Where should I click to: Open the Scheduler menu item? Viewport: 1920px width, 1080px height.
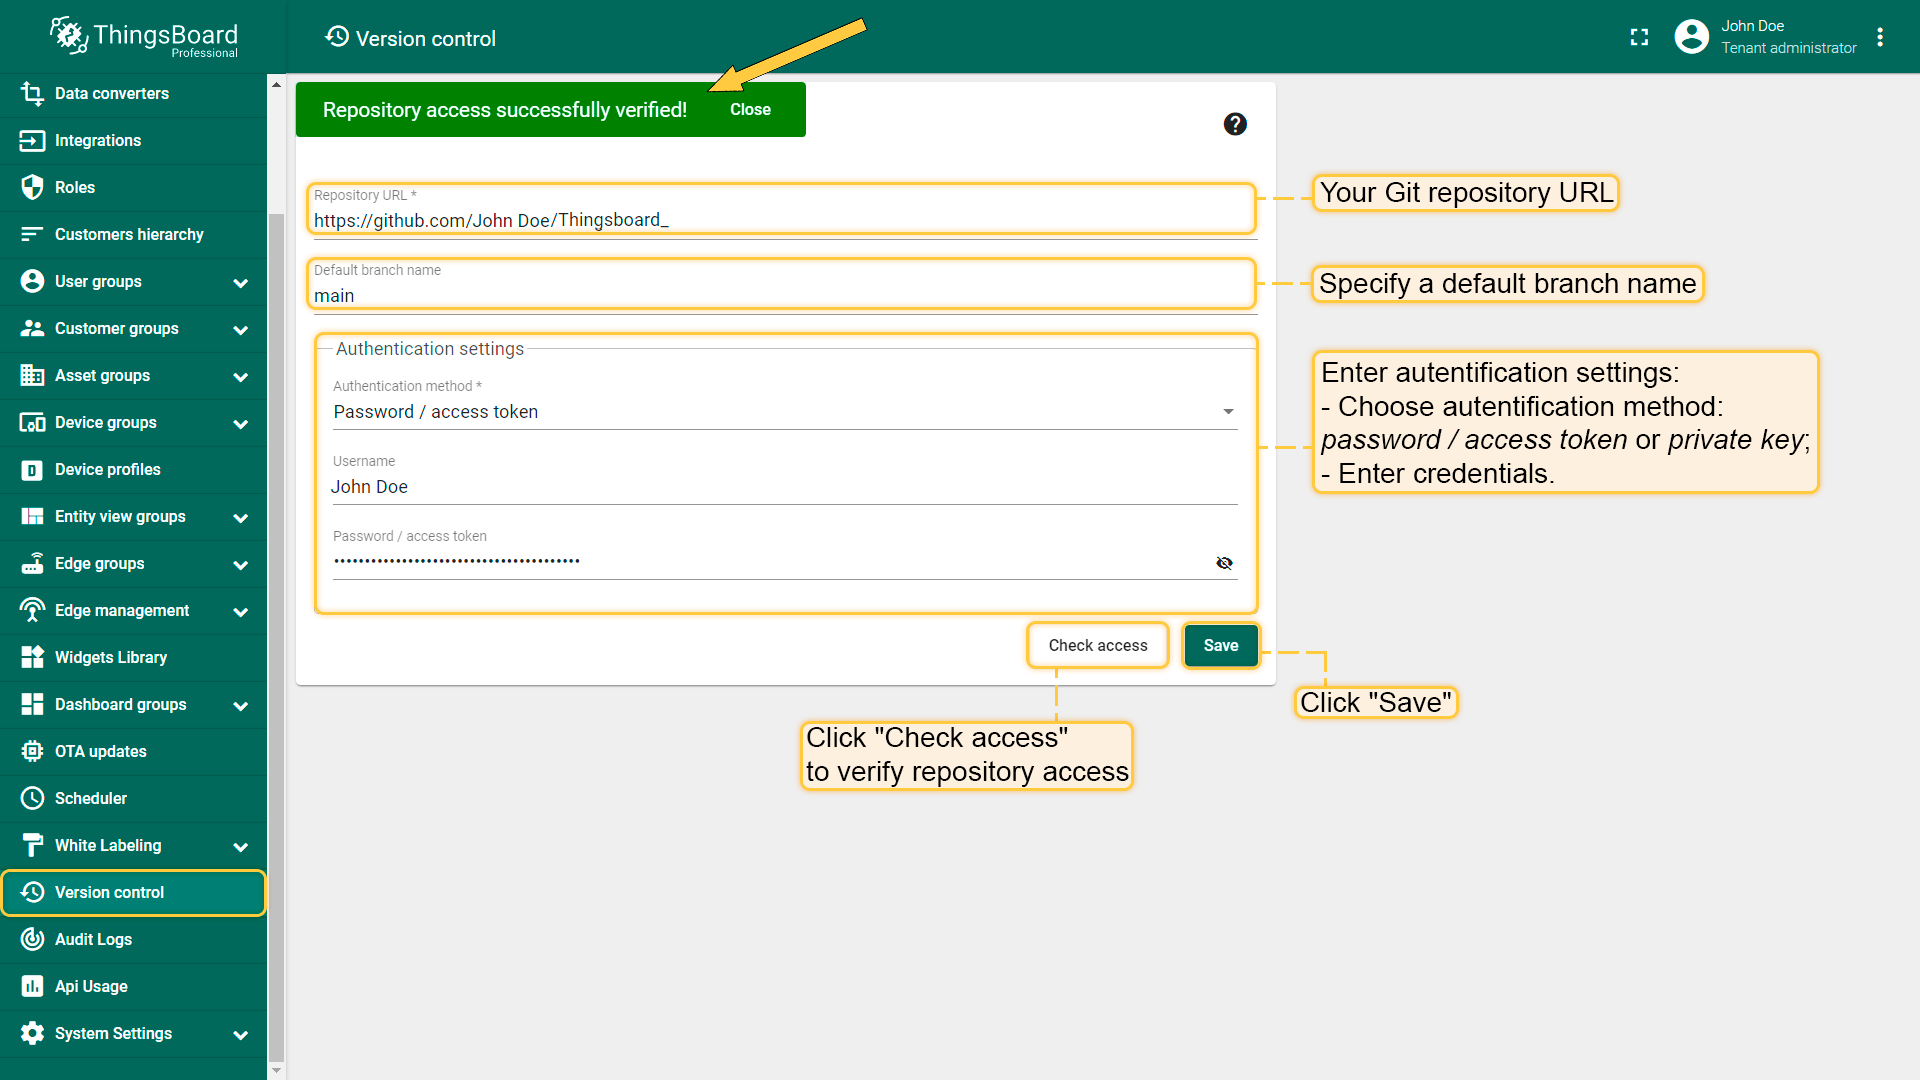point(133,798)
